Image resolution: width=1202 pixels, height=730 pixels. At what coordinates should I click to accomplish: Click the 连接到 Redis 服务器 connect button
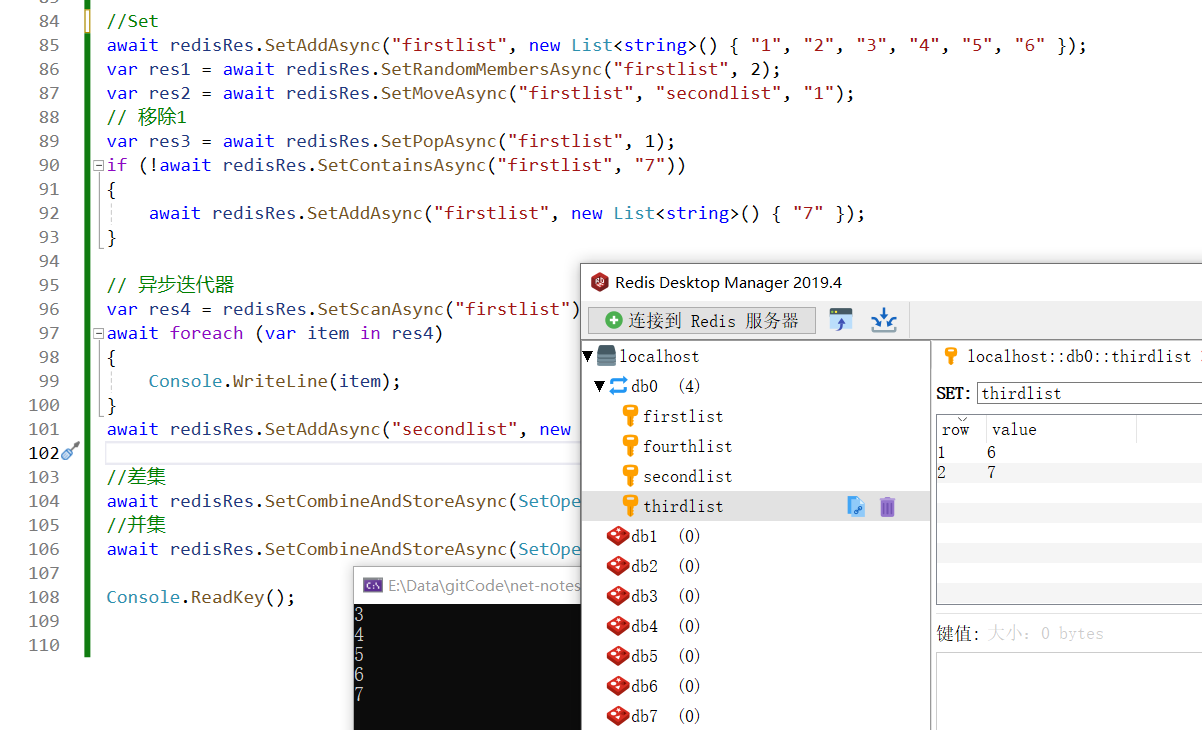(701, 320)
